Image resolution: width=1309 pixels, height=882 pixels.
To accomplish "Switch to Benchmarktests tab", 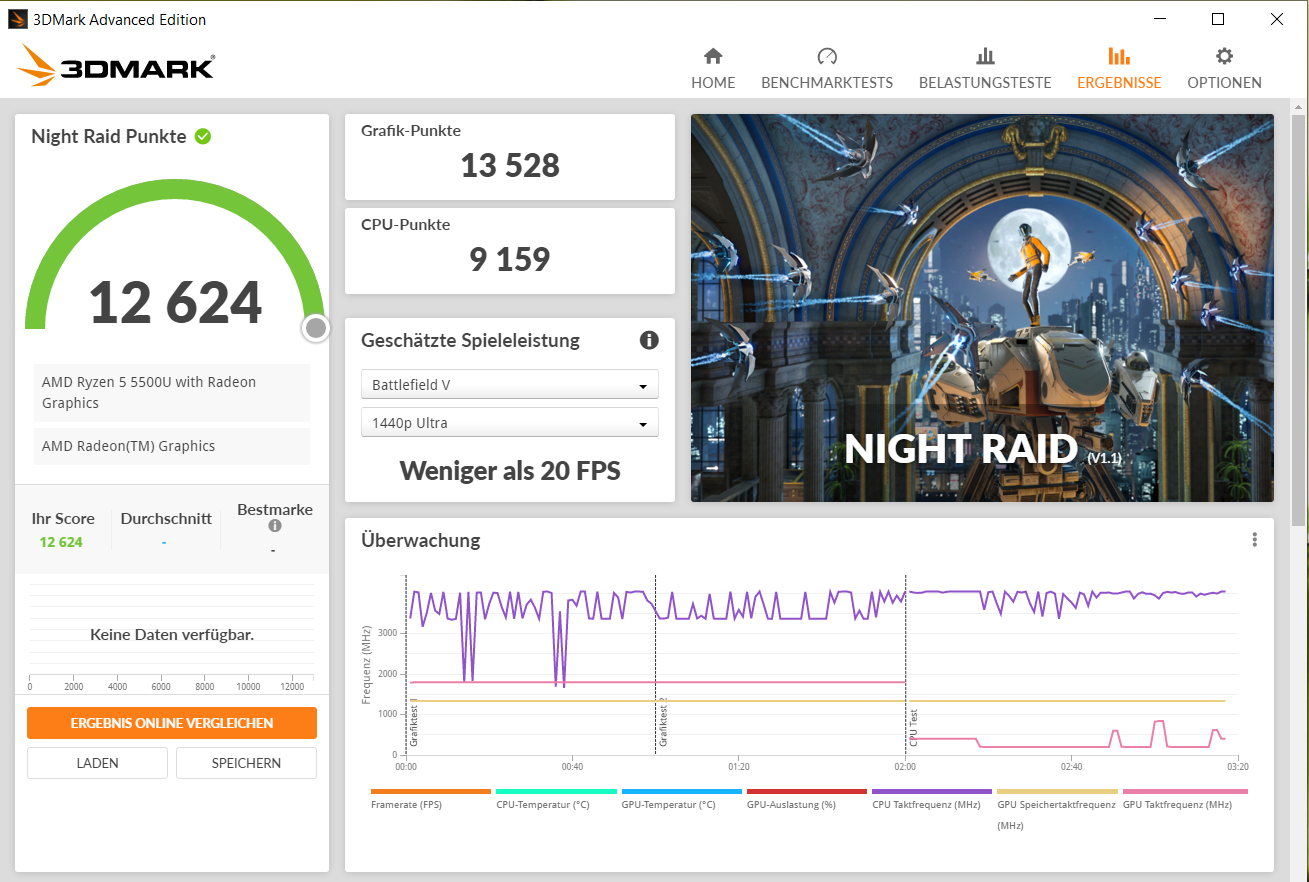I will coord(827,69).
